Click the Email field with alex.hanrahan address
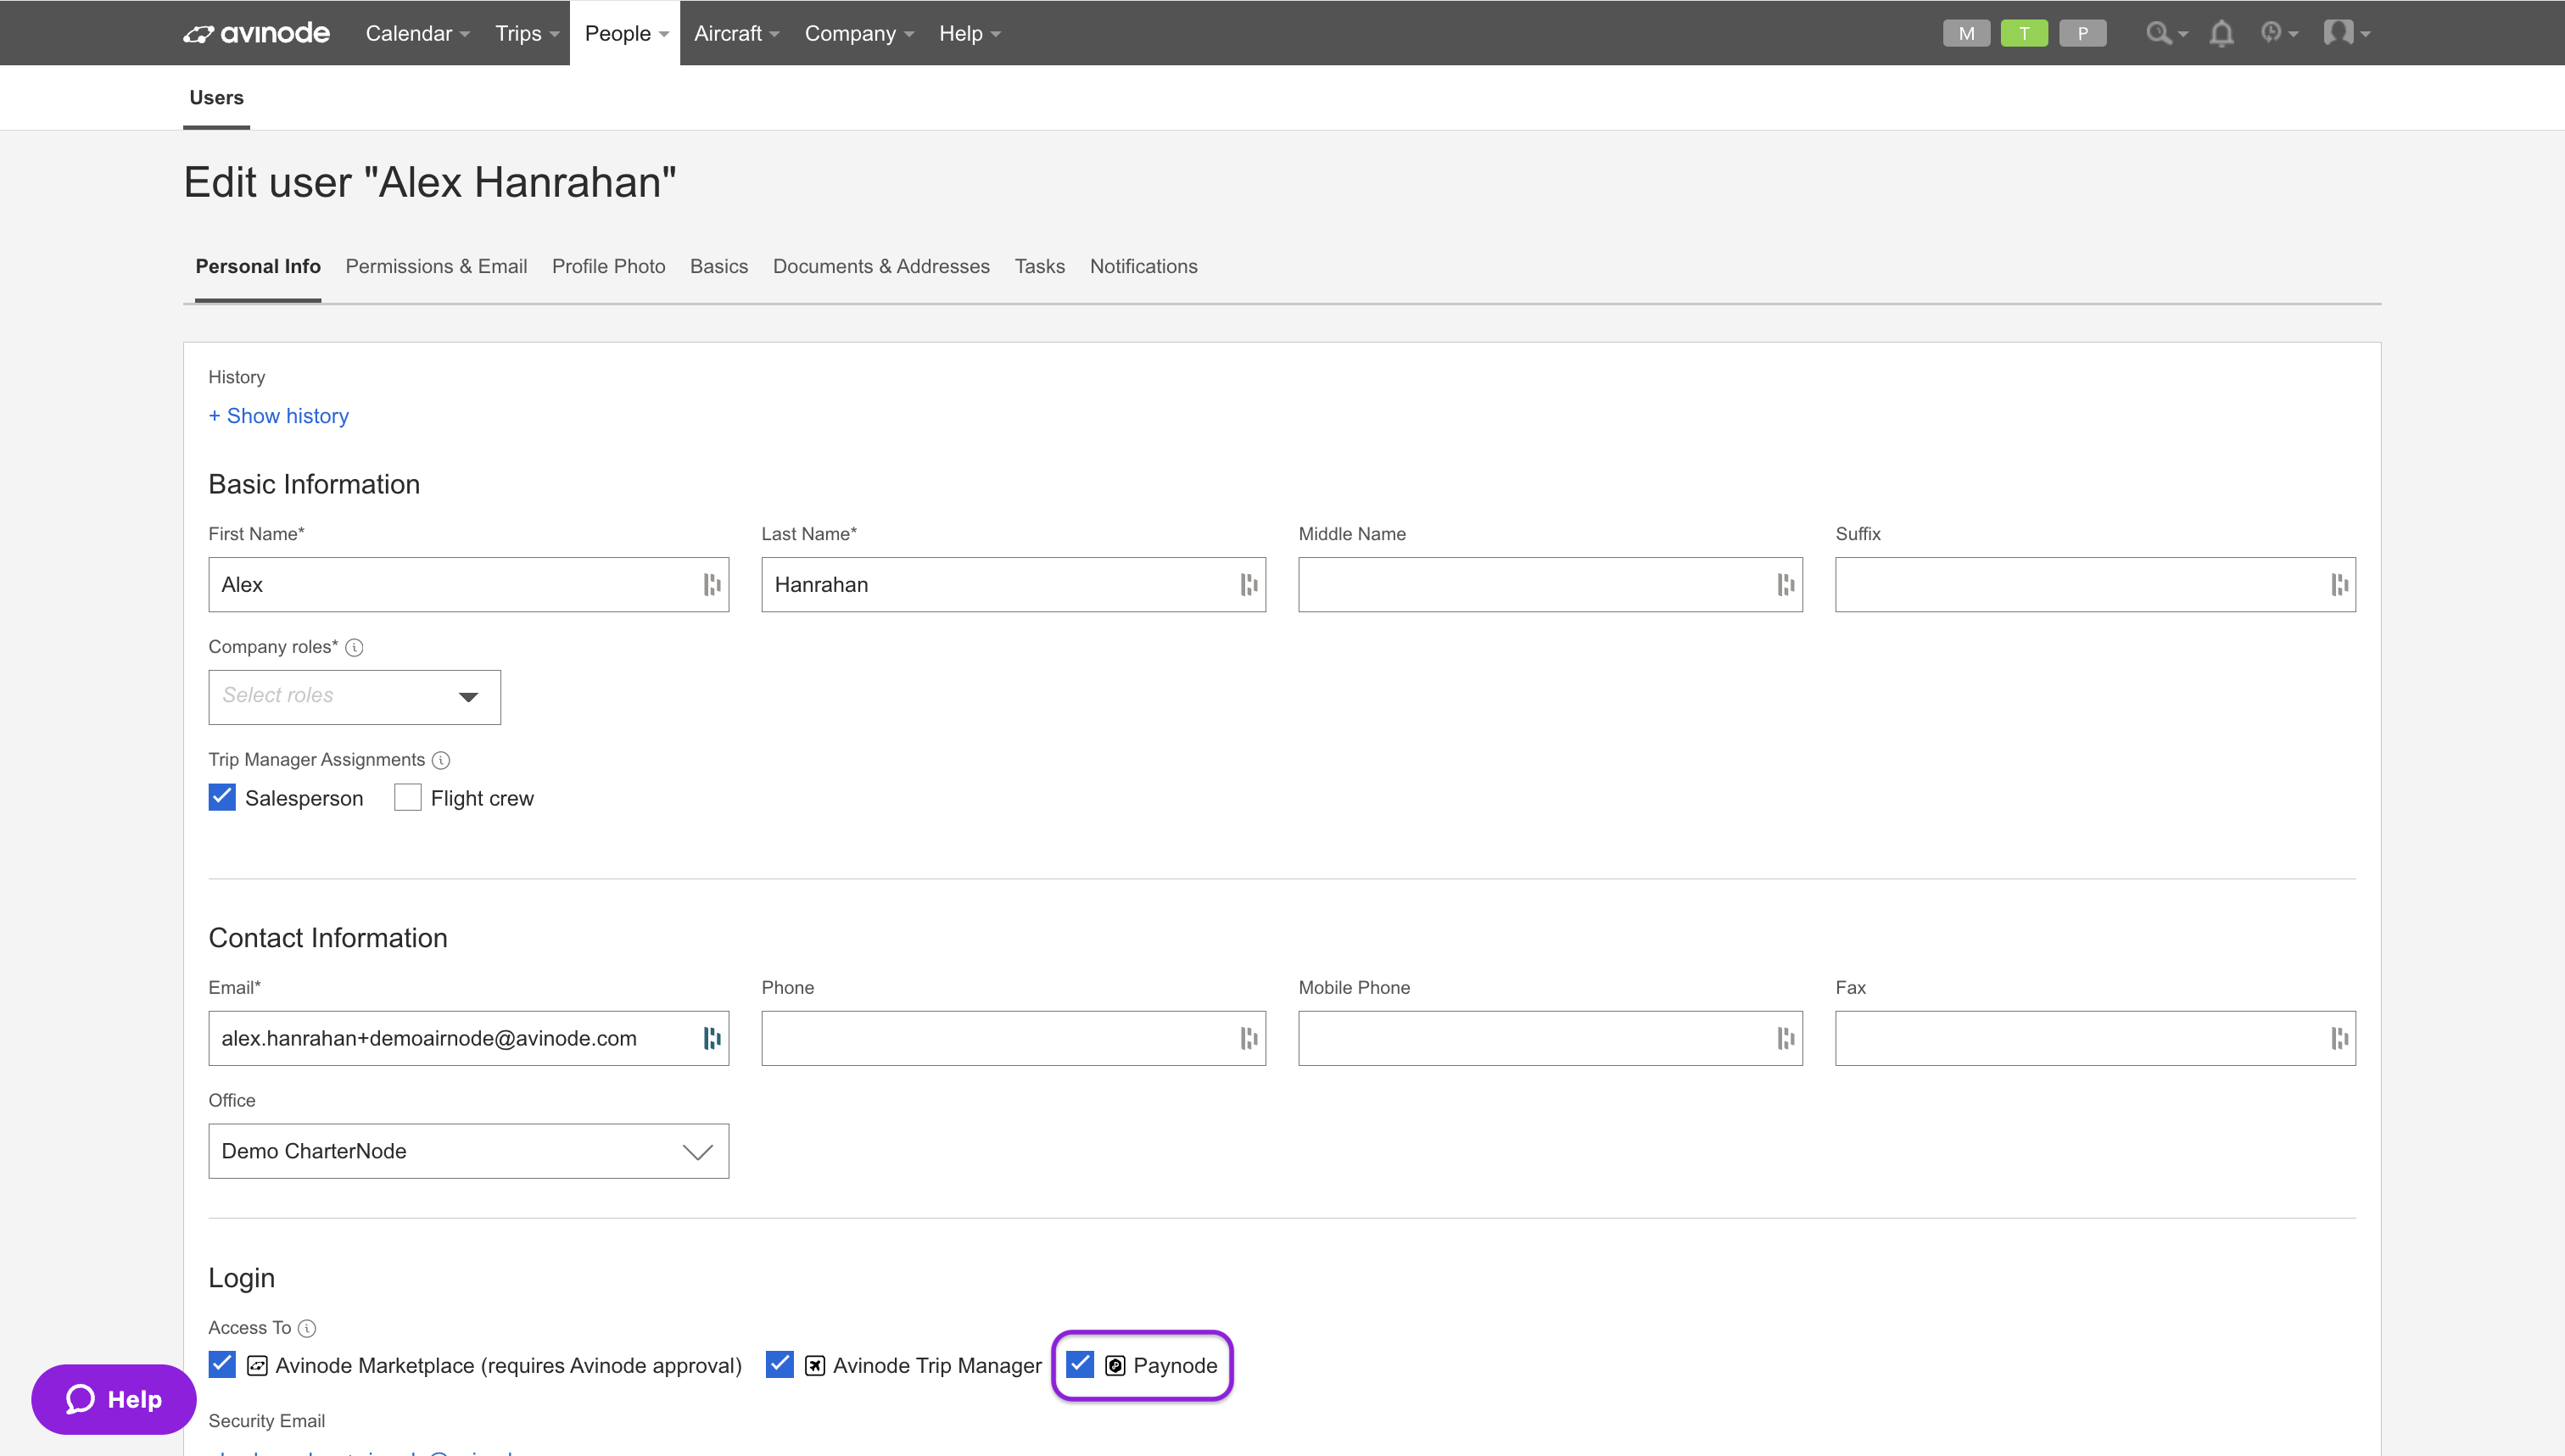This screenshot has height=1456, width=2565. pos(468,1038)
